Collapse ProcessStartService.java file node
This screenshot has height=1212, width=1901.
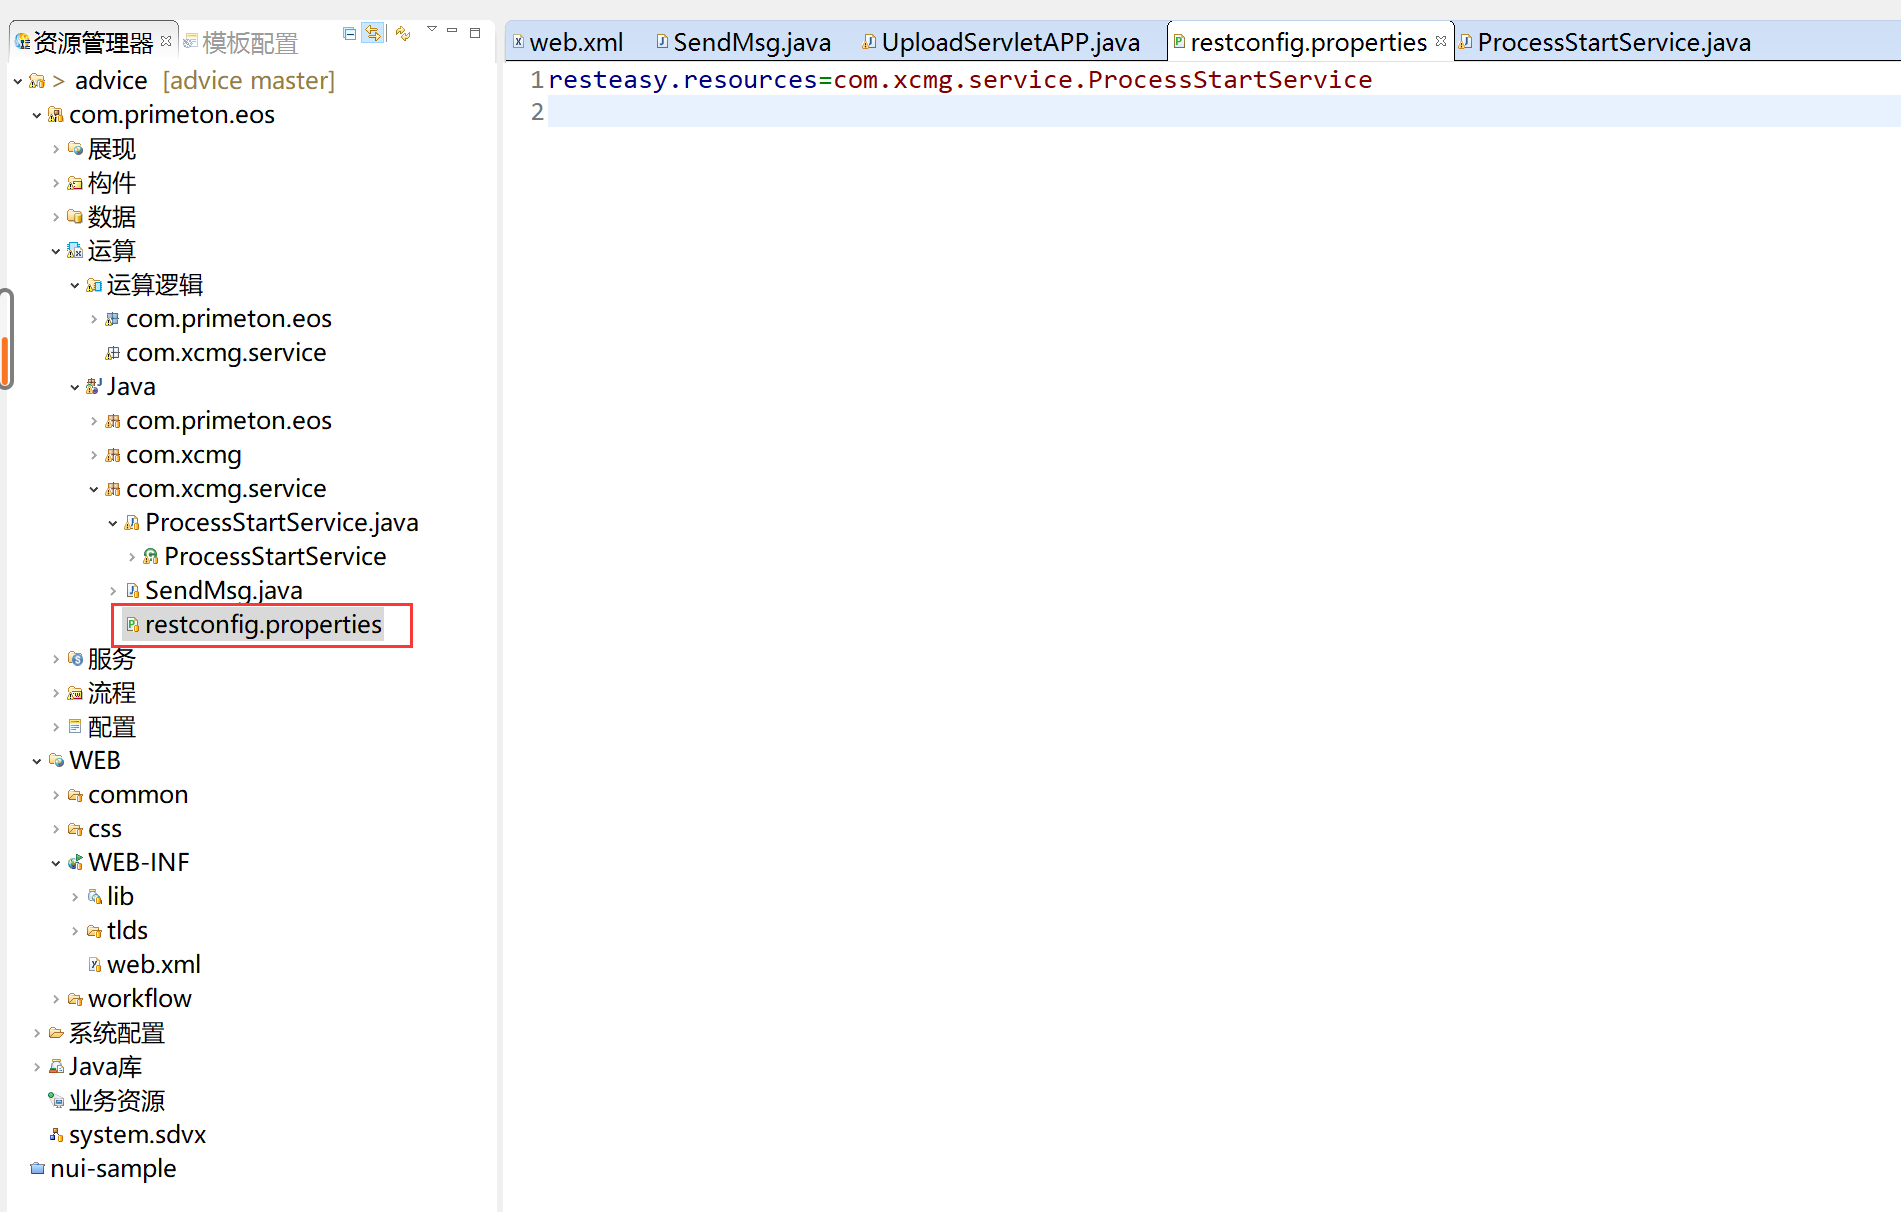[113, 523]
